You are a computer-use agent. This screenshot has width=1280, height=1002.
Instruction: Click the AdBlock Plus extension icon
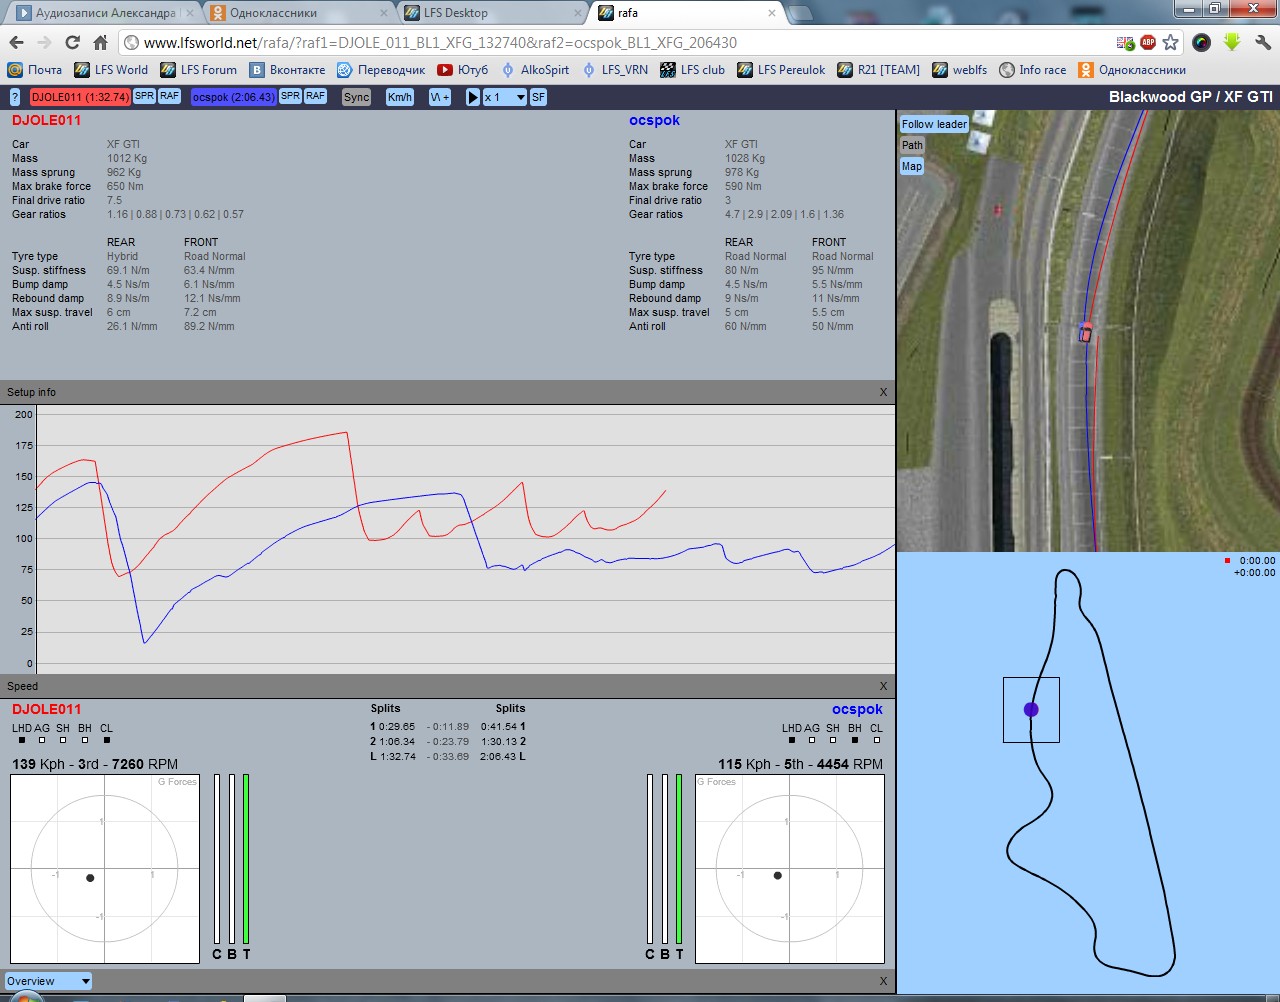click(x=1148, y=43)
